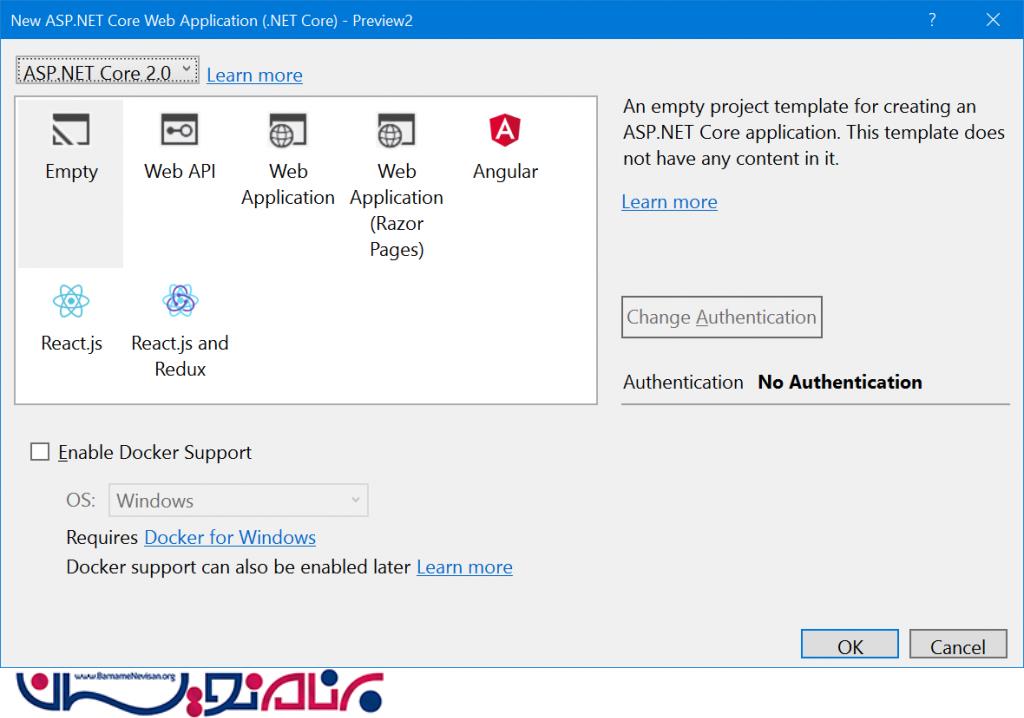Image resolution: width=1024 pixels, height=718 pixels.
Task: Select the Empty project template icon
Action: (71, 130)
